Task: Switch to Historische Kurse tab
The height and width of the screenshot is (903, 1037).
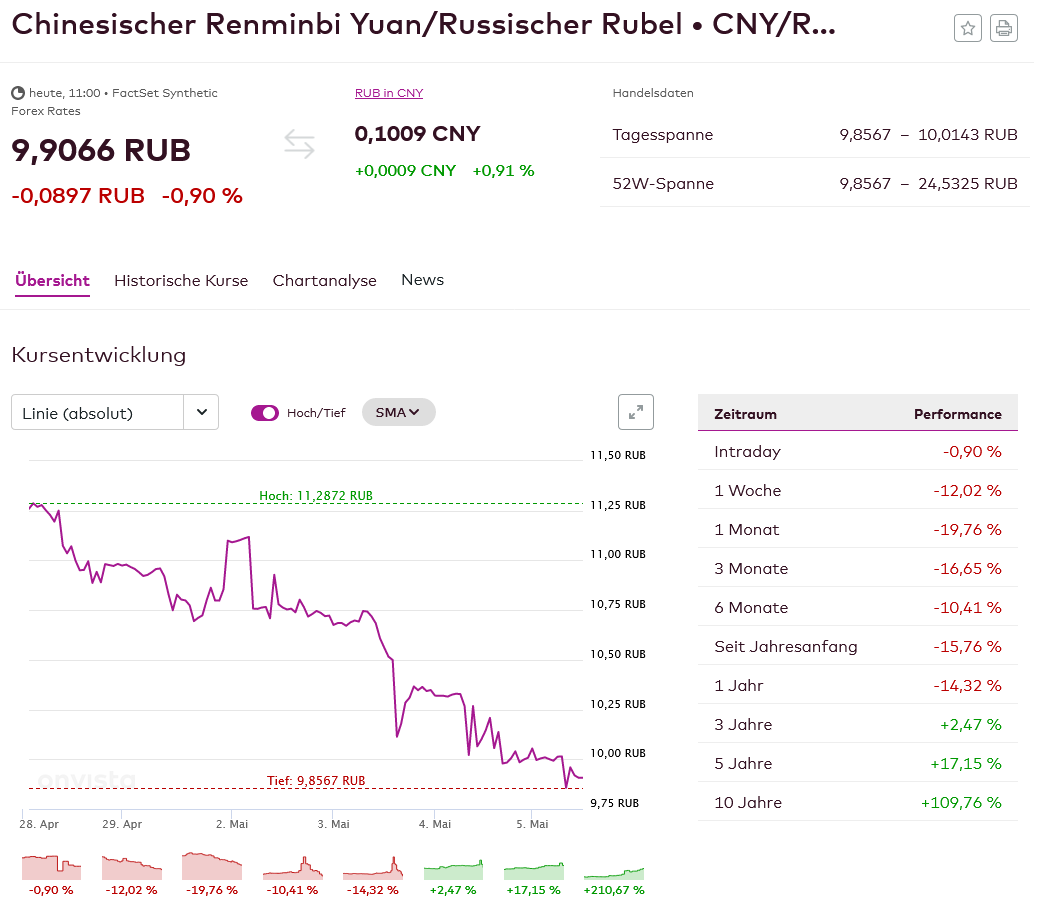Action: point(181,280)
